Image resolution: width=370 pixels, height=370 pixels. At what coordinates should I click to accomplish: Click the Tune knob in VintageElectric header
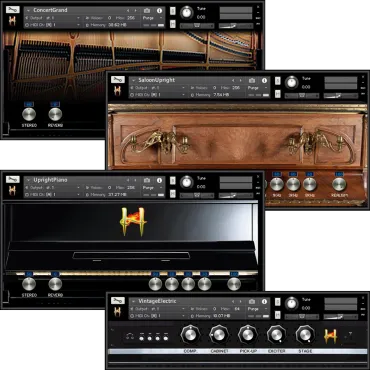point(292,304)
